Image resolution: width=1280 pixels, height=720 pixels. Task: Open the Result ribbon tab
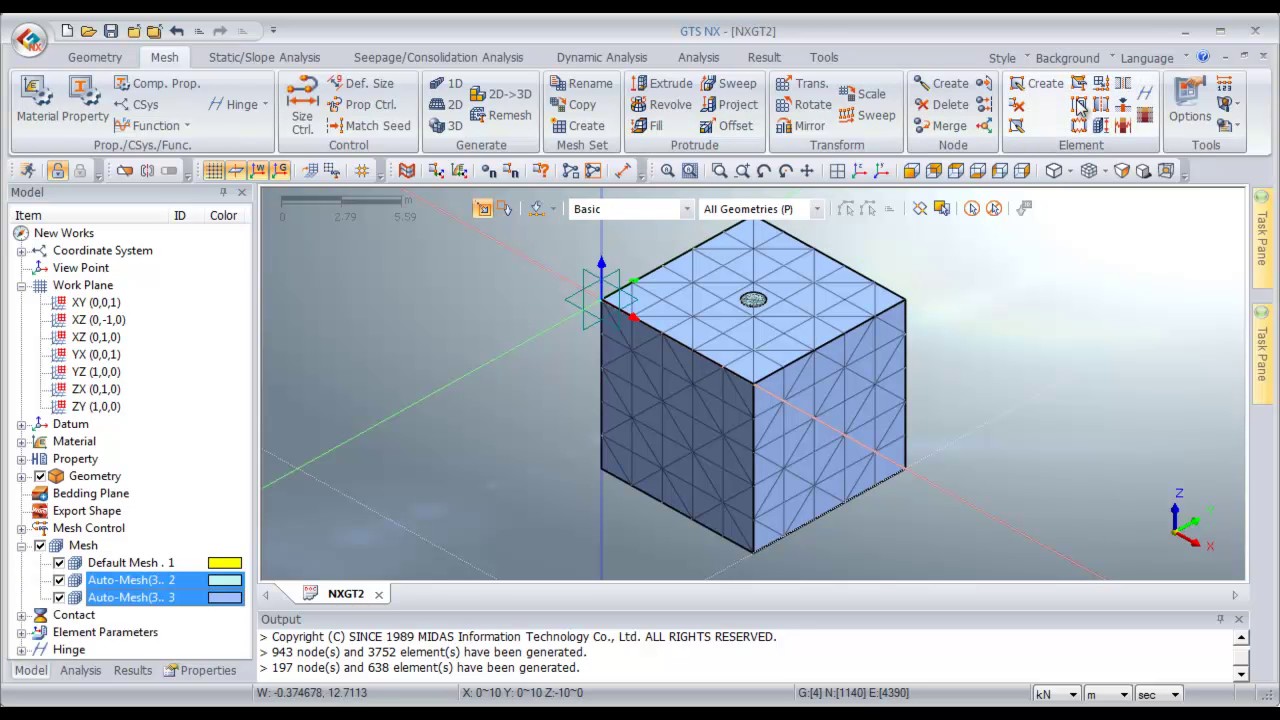pos(764,57)
